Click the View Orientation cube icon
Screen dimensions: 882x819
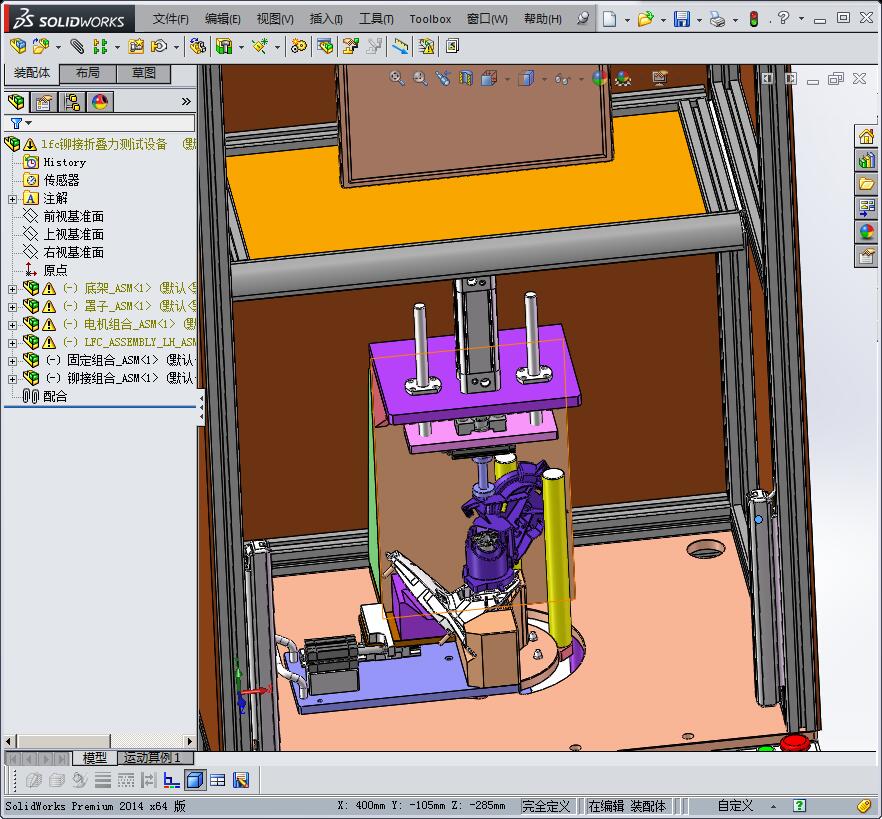(489, 78)
